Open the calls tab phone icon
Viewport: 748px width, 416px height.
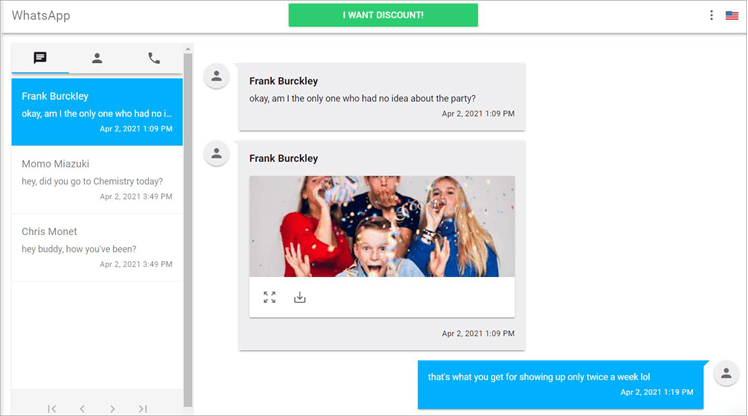click(154, 58)
